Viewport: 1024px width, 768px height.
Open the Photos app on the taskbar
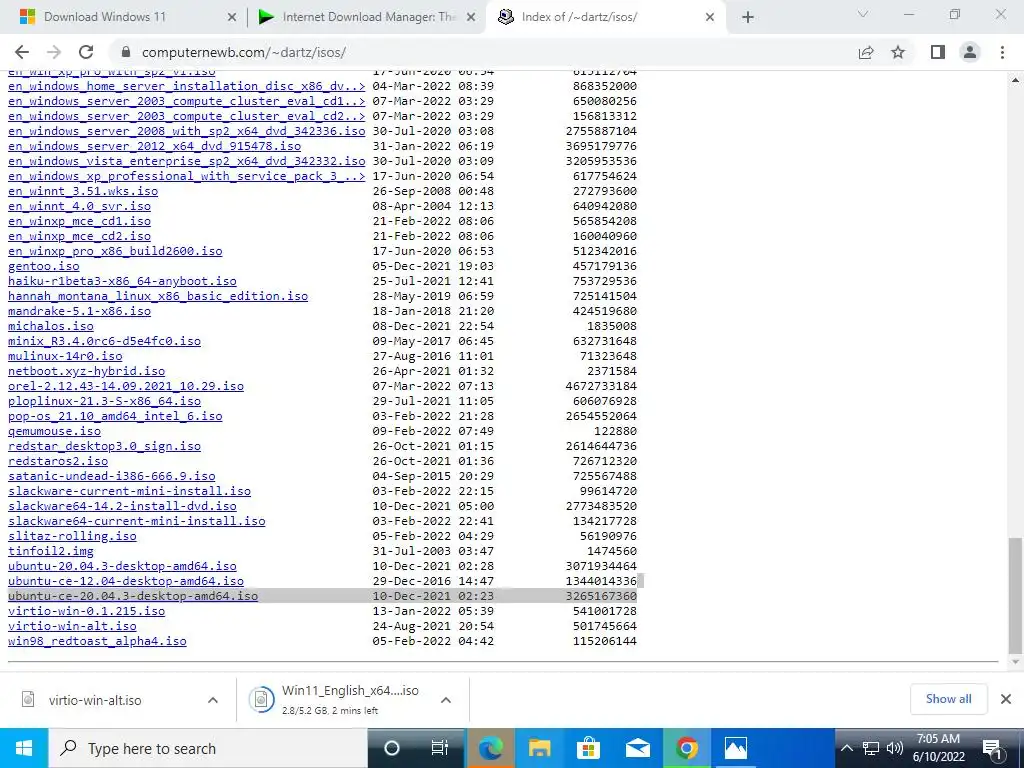point(736,748)
